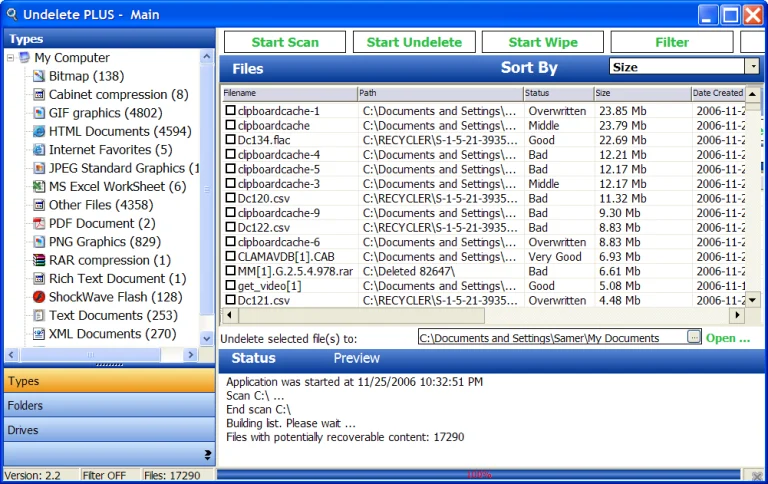The width and height of the screenshot is (768, 484).
Task: Click the scan progress bar
Action: pyautogui.click(x=479, y=475)
